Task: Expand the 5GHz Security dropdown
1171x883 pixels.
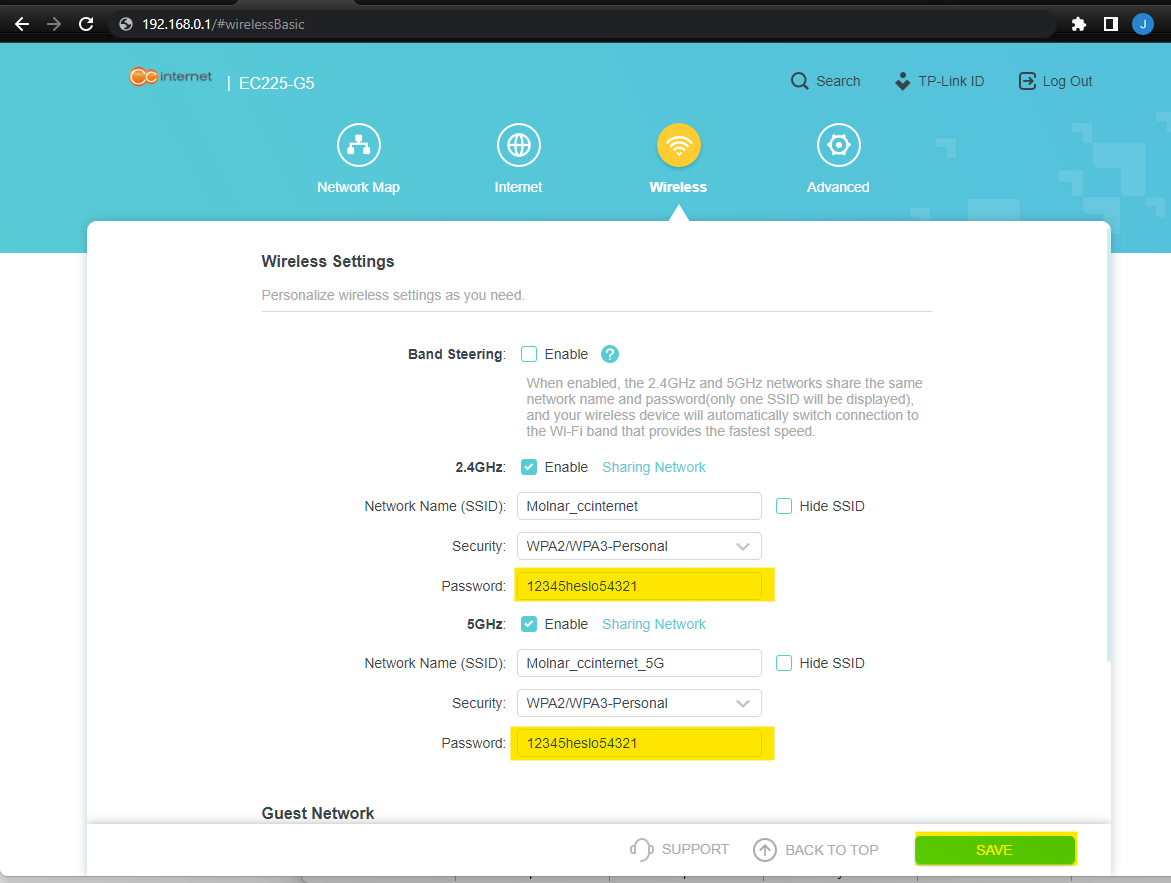Action: click(x=639, y=703)
